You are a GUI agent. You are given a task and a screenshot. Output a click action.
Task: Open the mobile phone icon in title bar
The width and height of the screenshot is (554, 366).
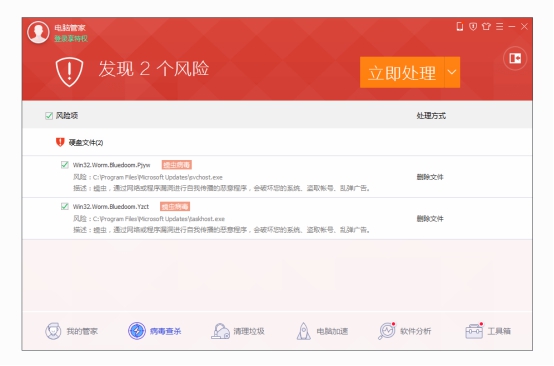[x=460, y=26]
